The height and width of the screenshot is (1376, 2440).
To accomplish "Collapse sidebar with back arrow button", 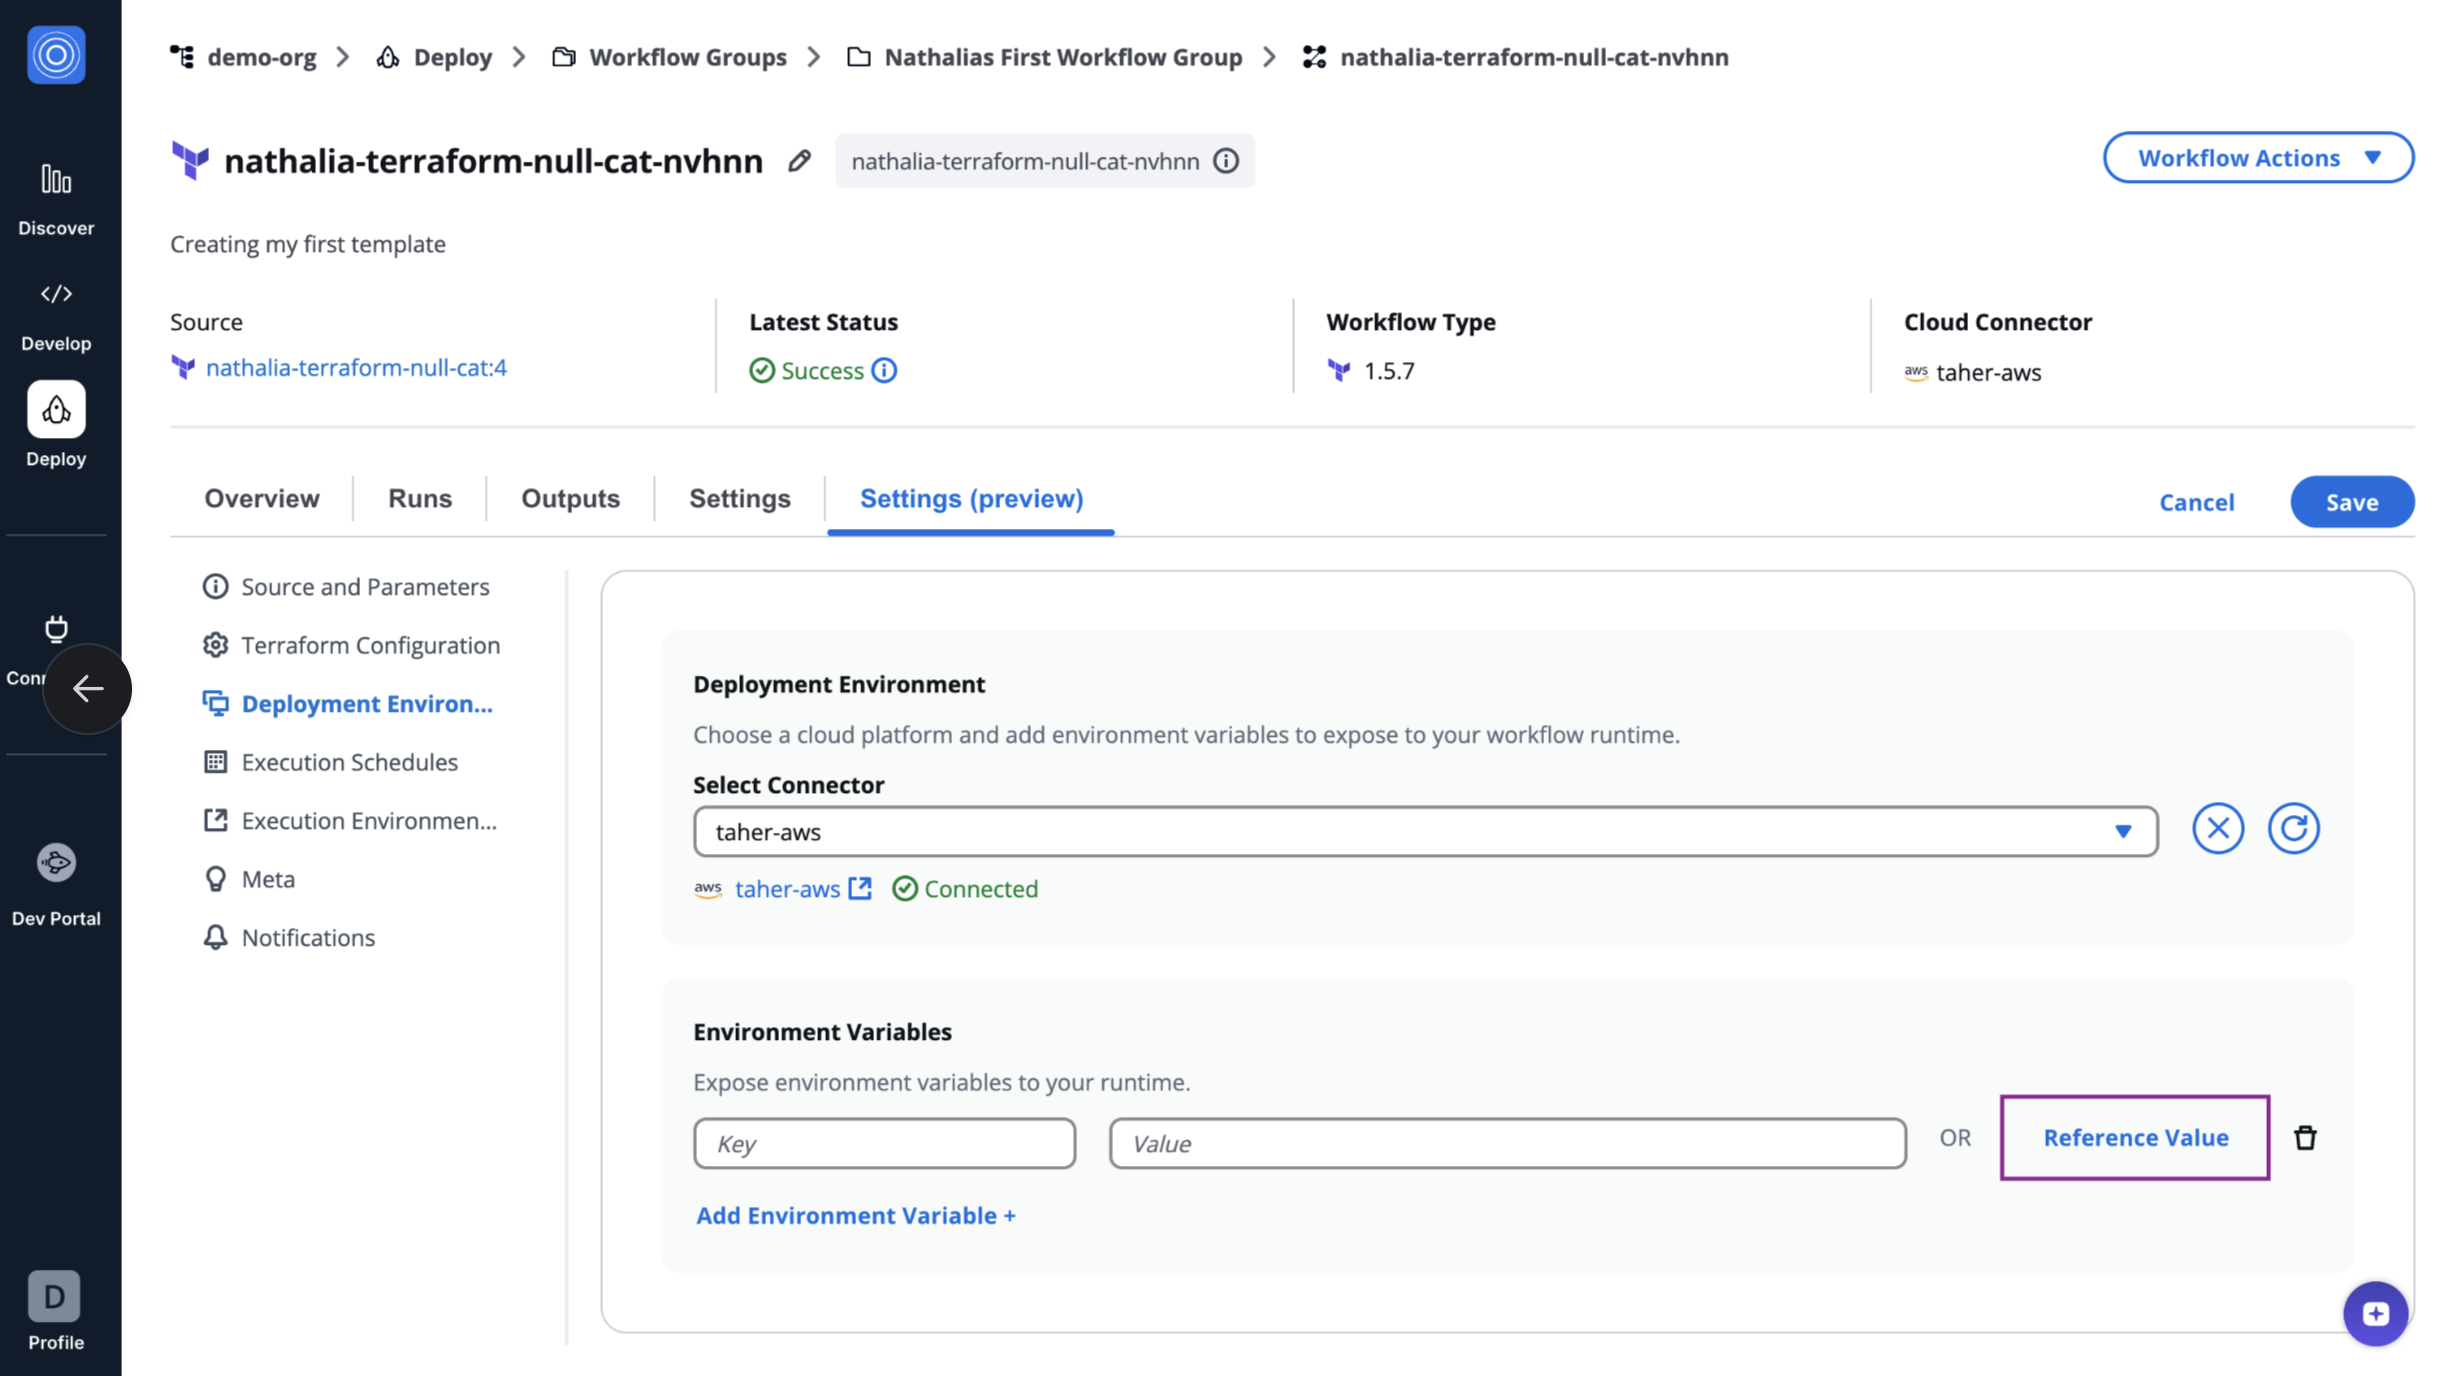I will point(87,688).
